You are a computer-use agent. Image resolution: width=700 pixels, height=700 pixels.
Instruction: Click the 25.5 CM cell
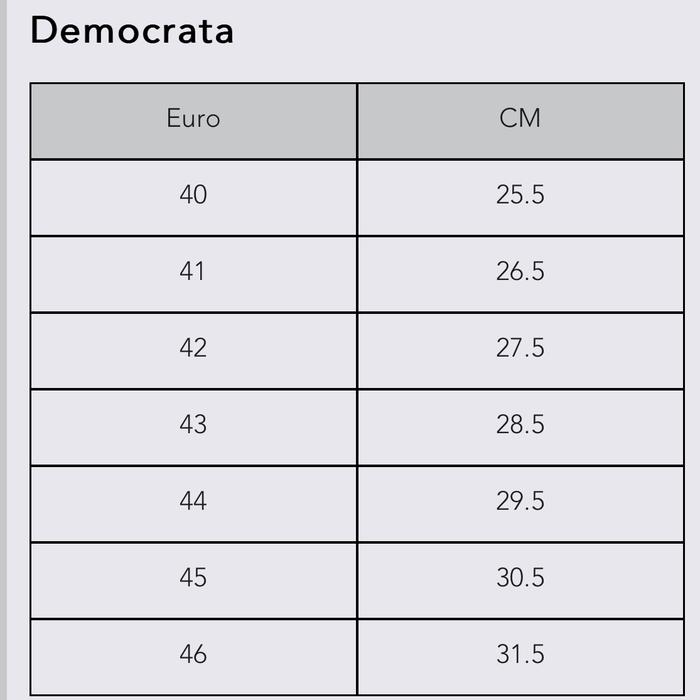tap(520, 194)
